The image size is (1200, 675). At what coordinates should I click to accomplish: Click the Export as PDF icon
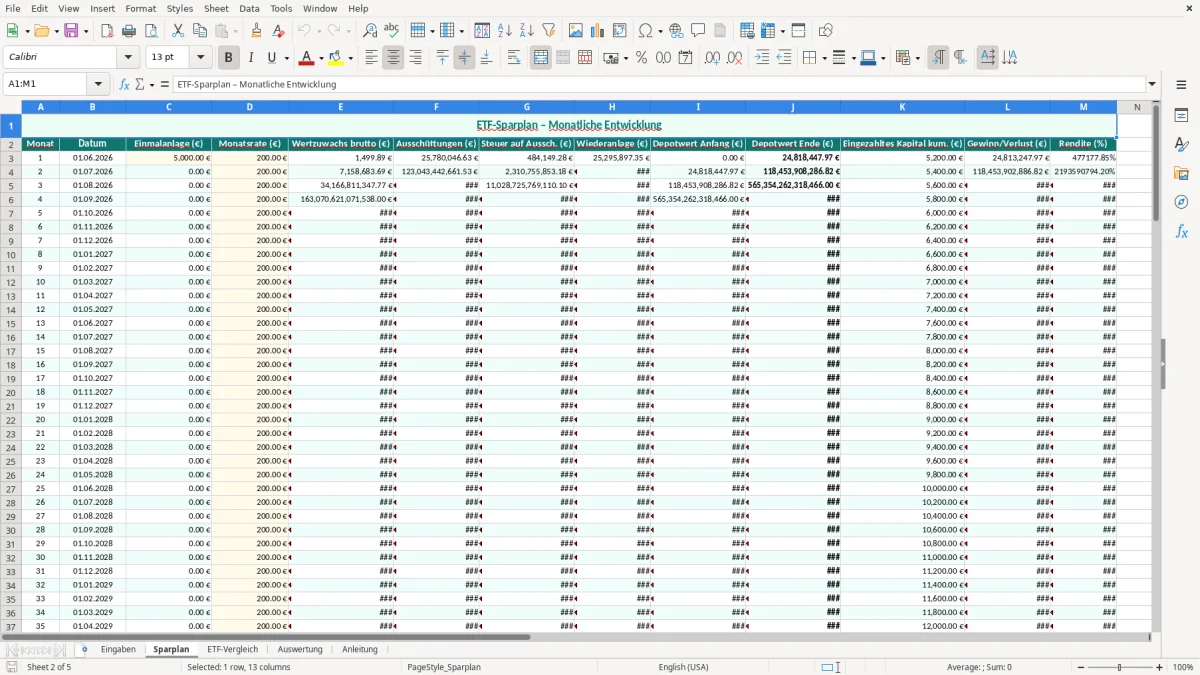click(x=107, y=31)
